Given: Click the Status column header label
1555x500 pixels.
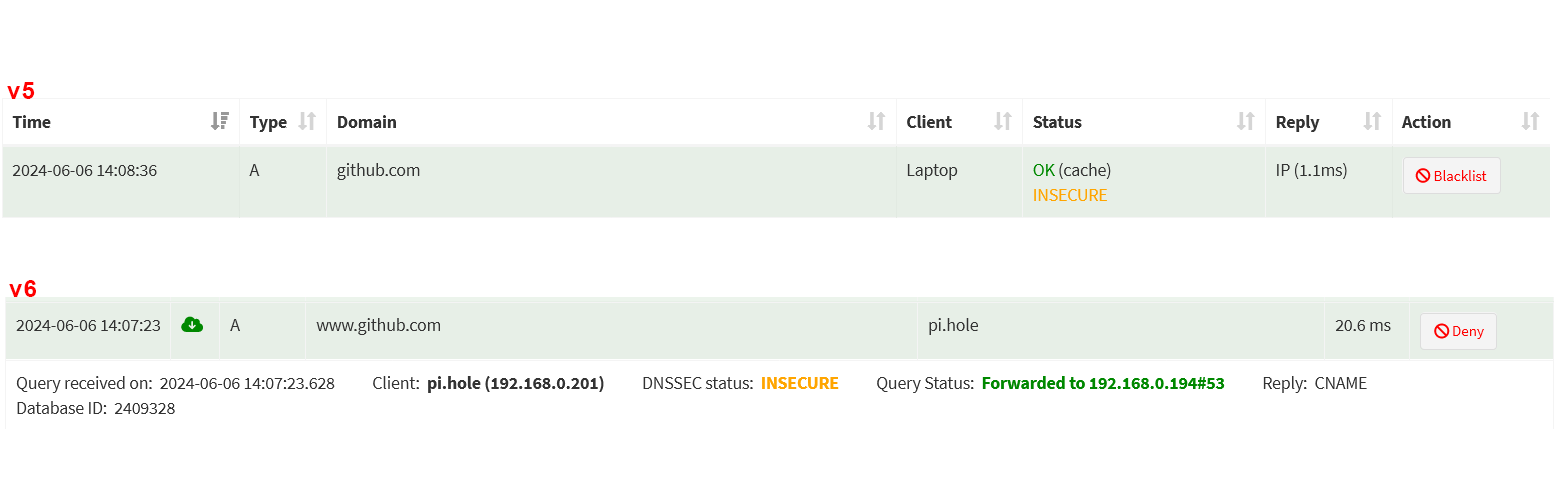Looking at the screenshot, I should 1057,122.
